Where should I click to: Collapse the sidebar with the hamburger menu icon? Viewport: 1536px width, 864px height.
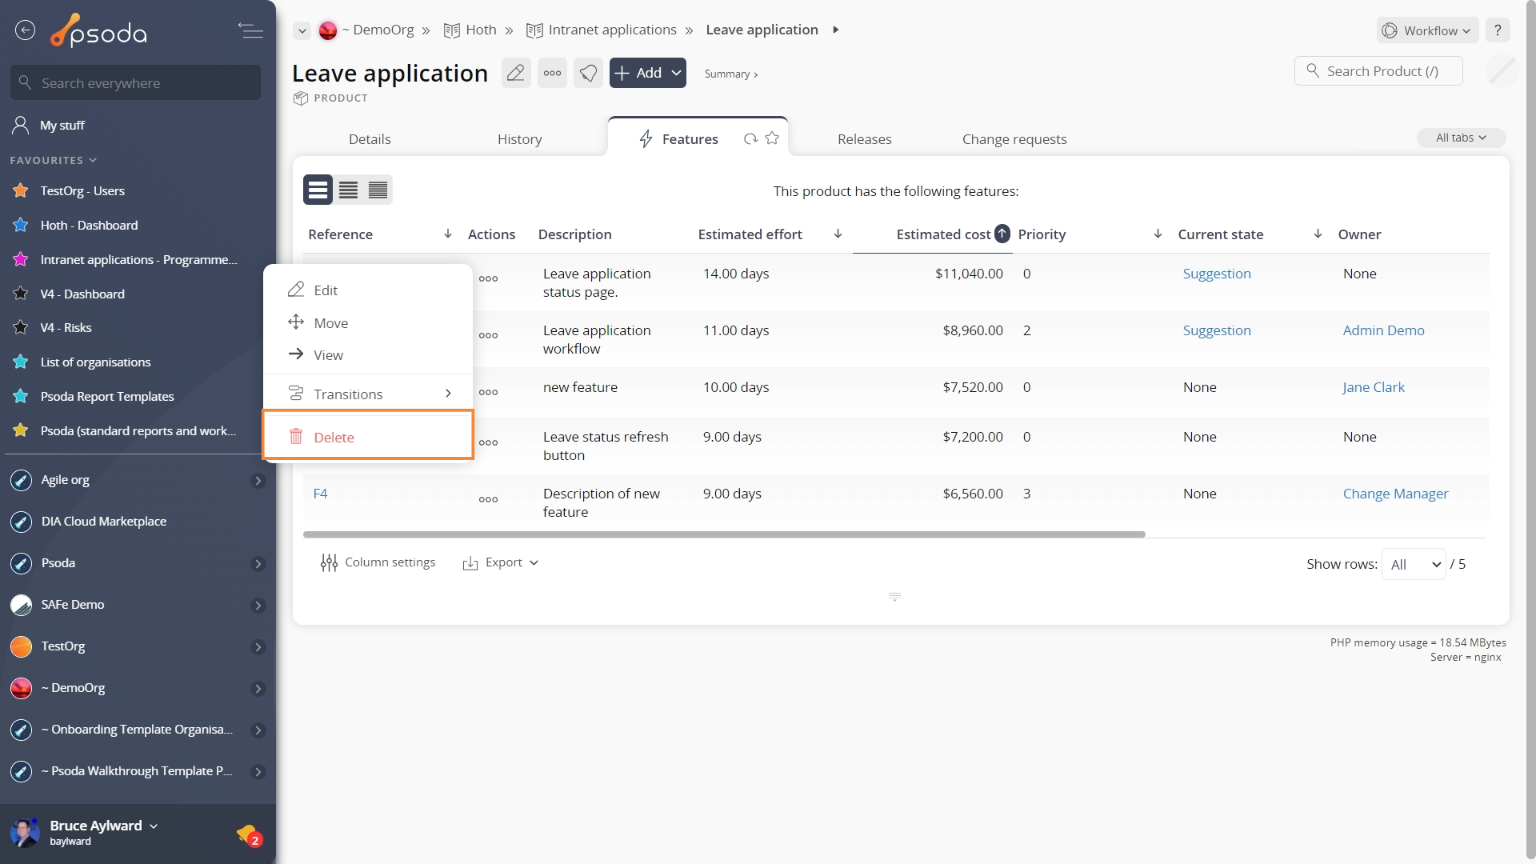pos(250,31)
